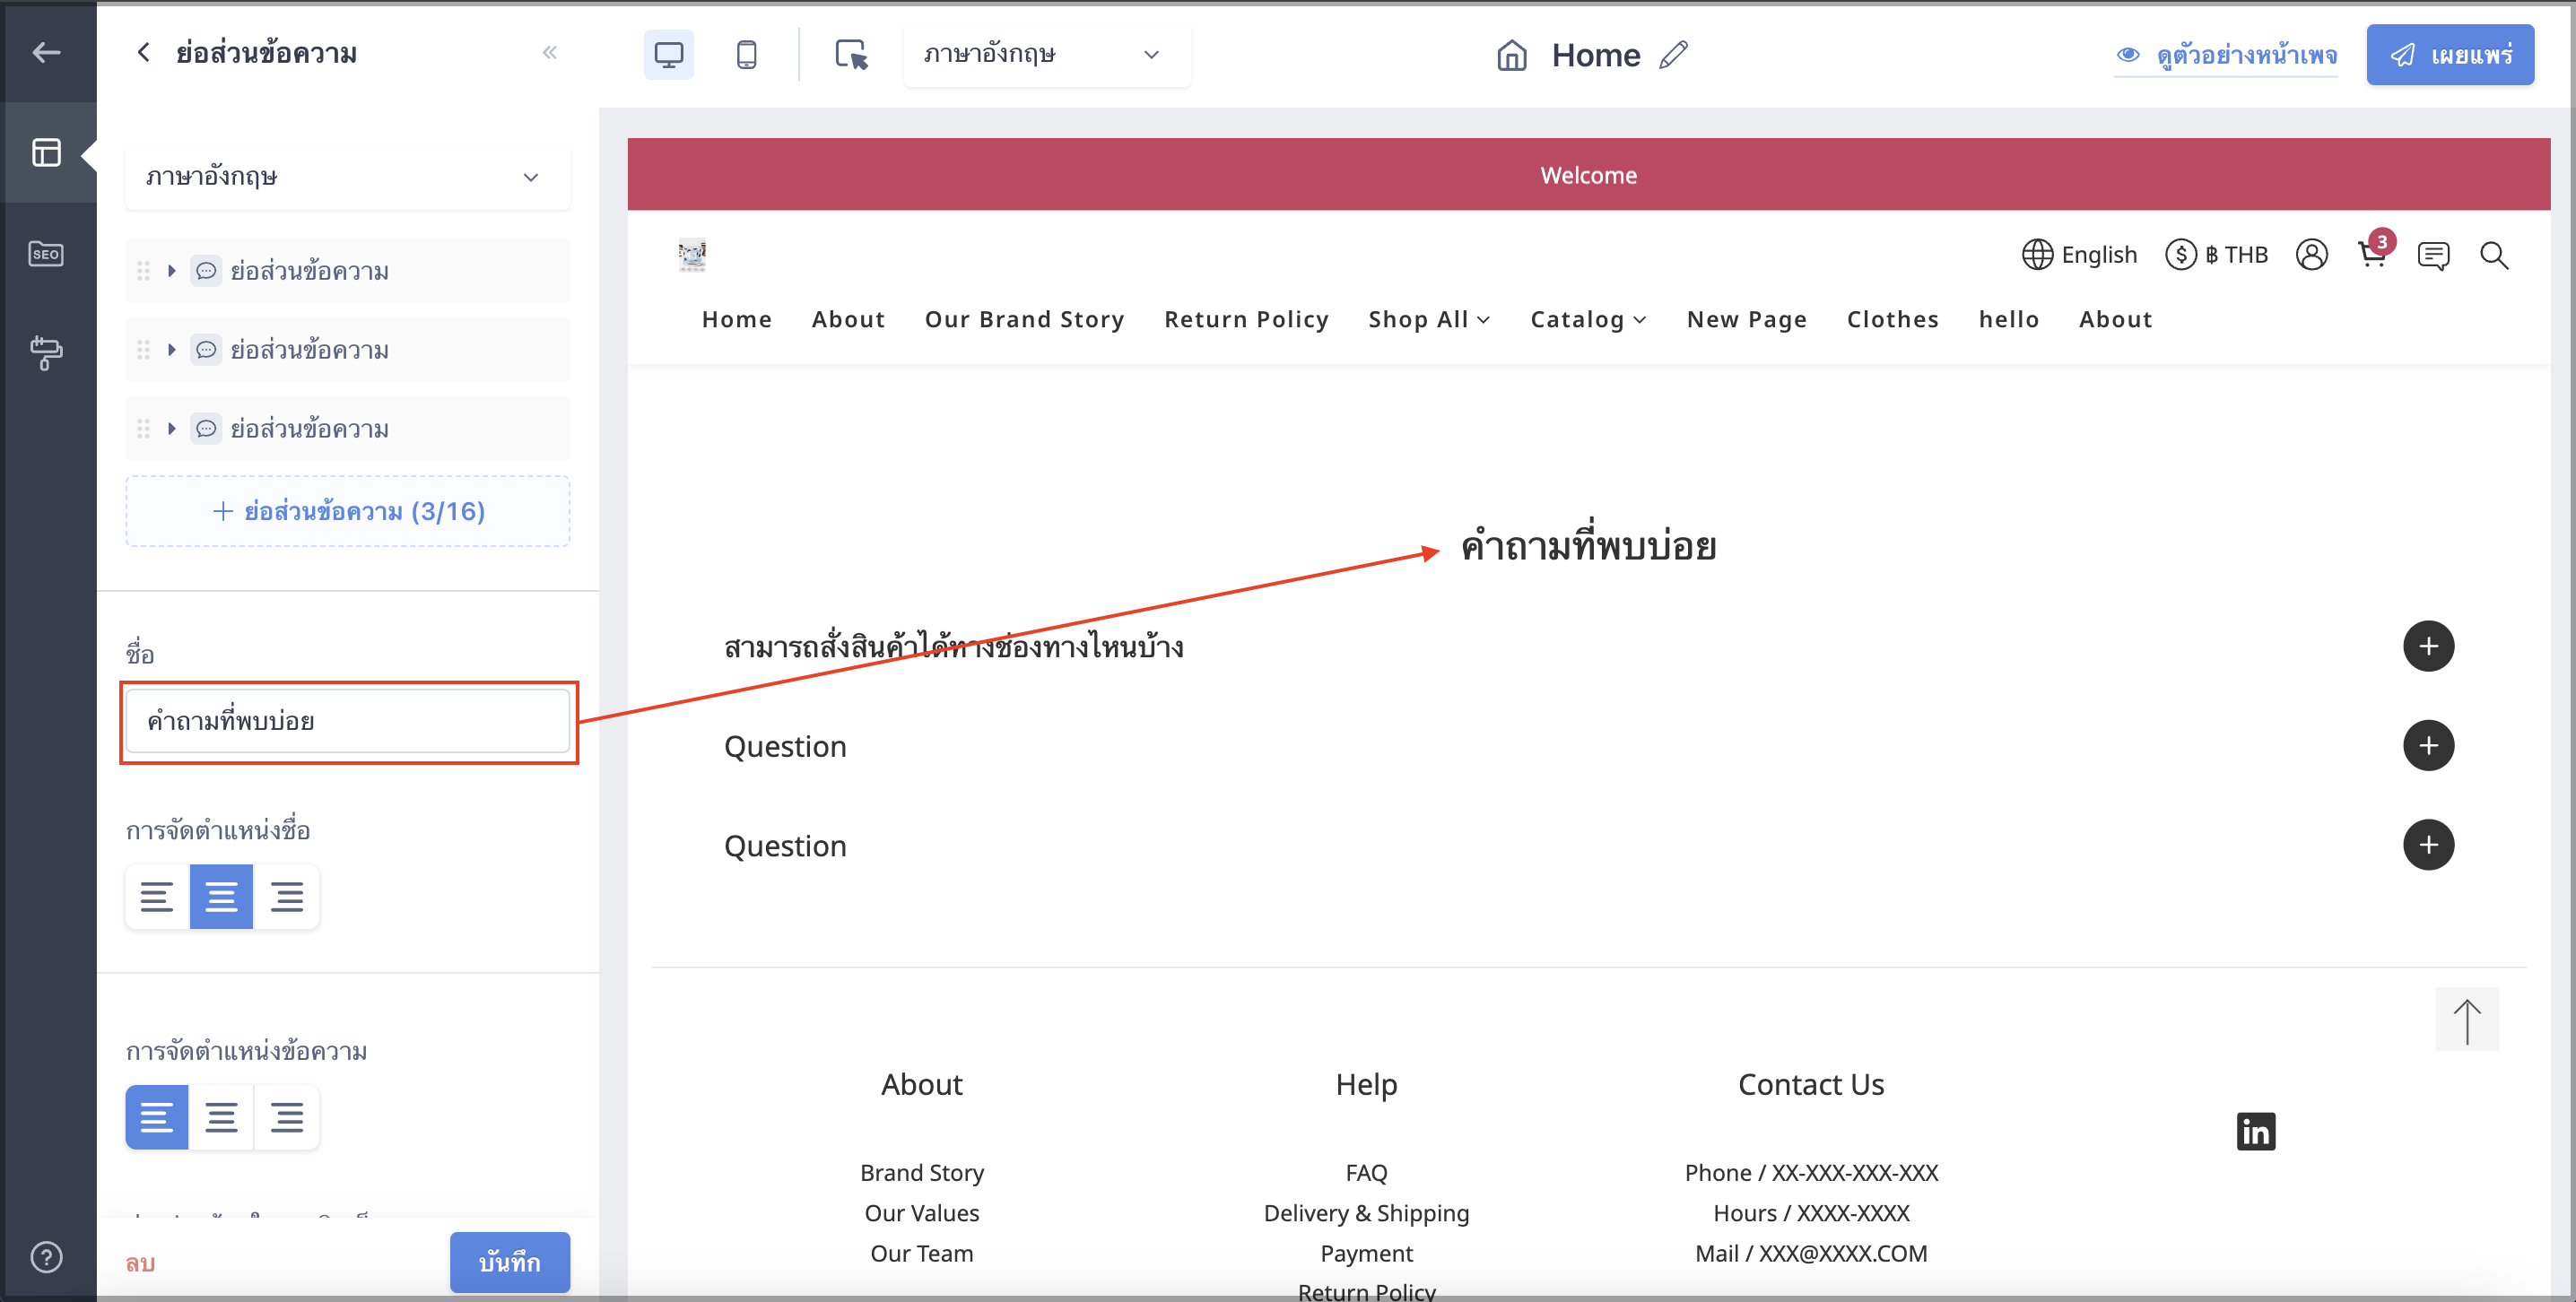
Task: Switch to mobile preview mode
Action: pyautogui.click(x=746, y=54)
